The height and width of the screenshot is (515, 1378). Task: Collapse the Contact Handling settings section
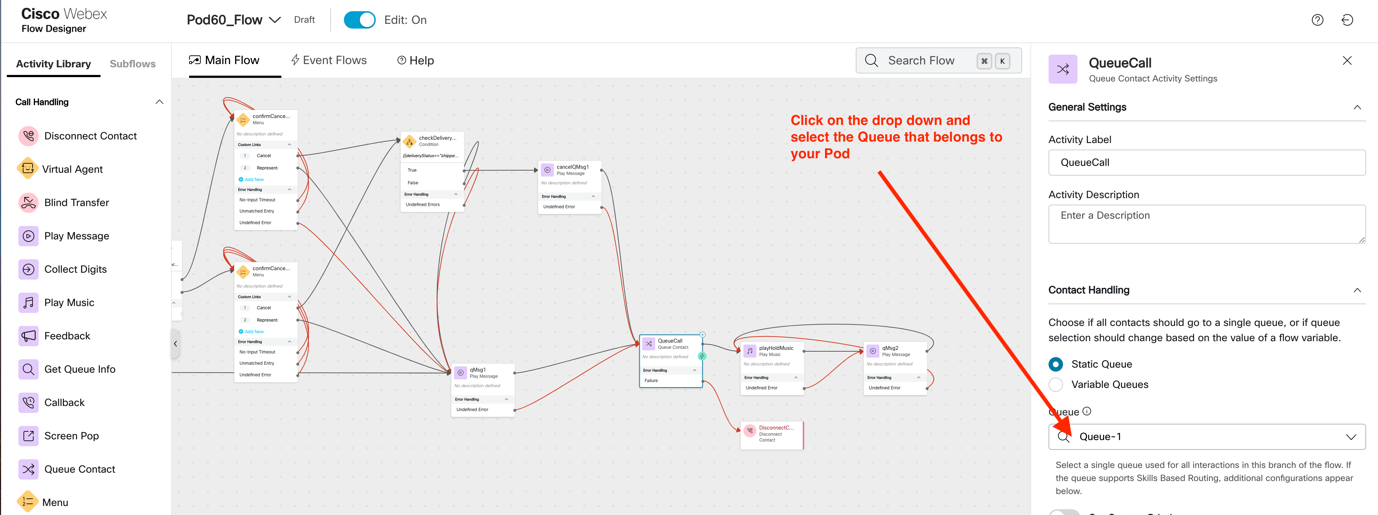pos(1356,290)
